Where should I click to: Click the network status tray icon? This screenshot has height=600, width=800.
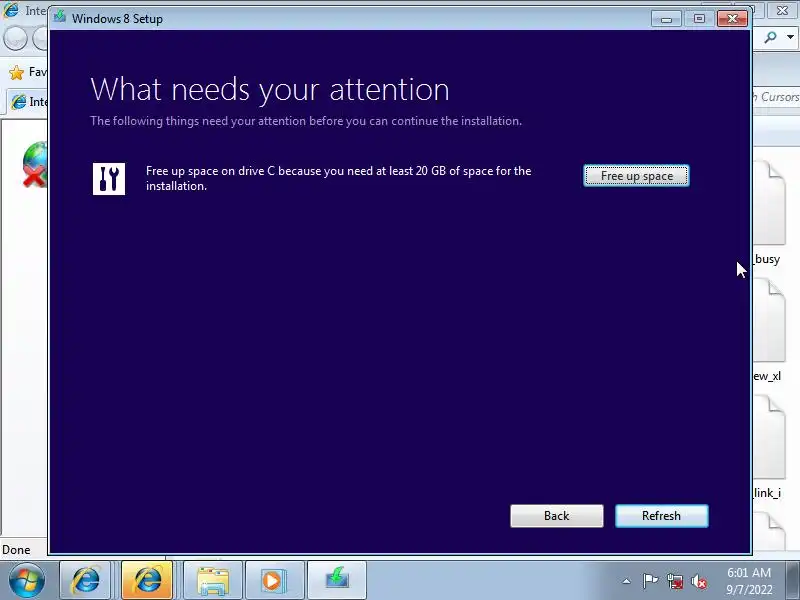pyautogui.click(x=674, y=581)
